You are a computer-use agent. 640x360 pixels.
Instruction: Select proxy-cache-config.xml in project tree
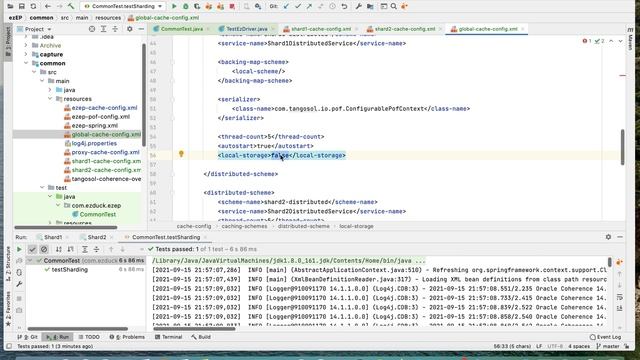click(105, 152)
